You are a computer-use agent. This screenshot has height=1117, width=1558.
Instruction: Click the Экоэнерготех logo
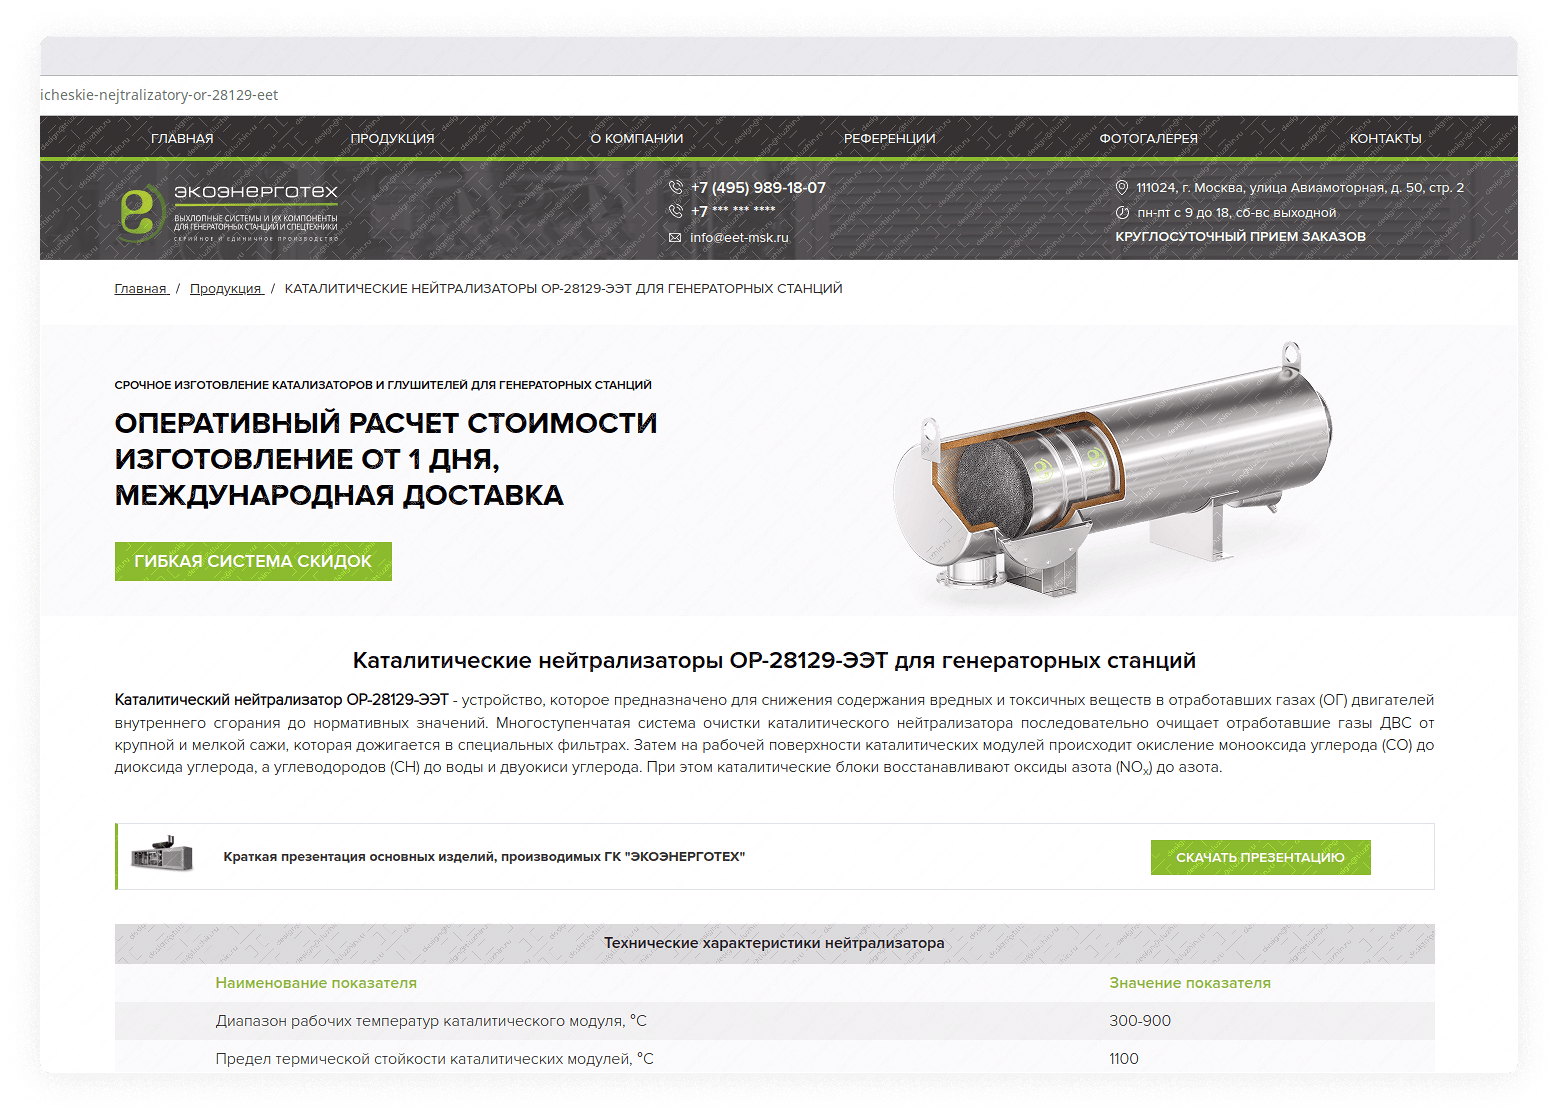coord(228,212)
